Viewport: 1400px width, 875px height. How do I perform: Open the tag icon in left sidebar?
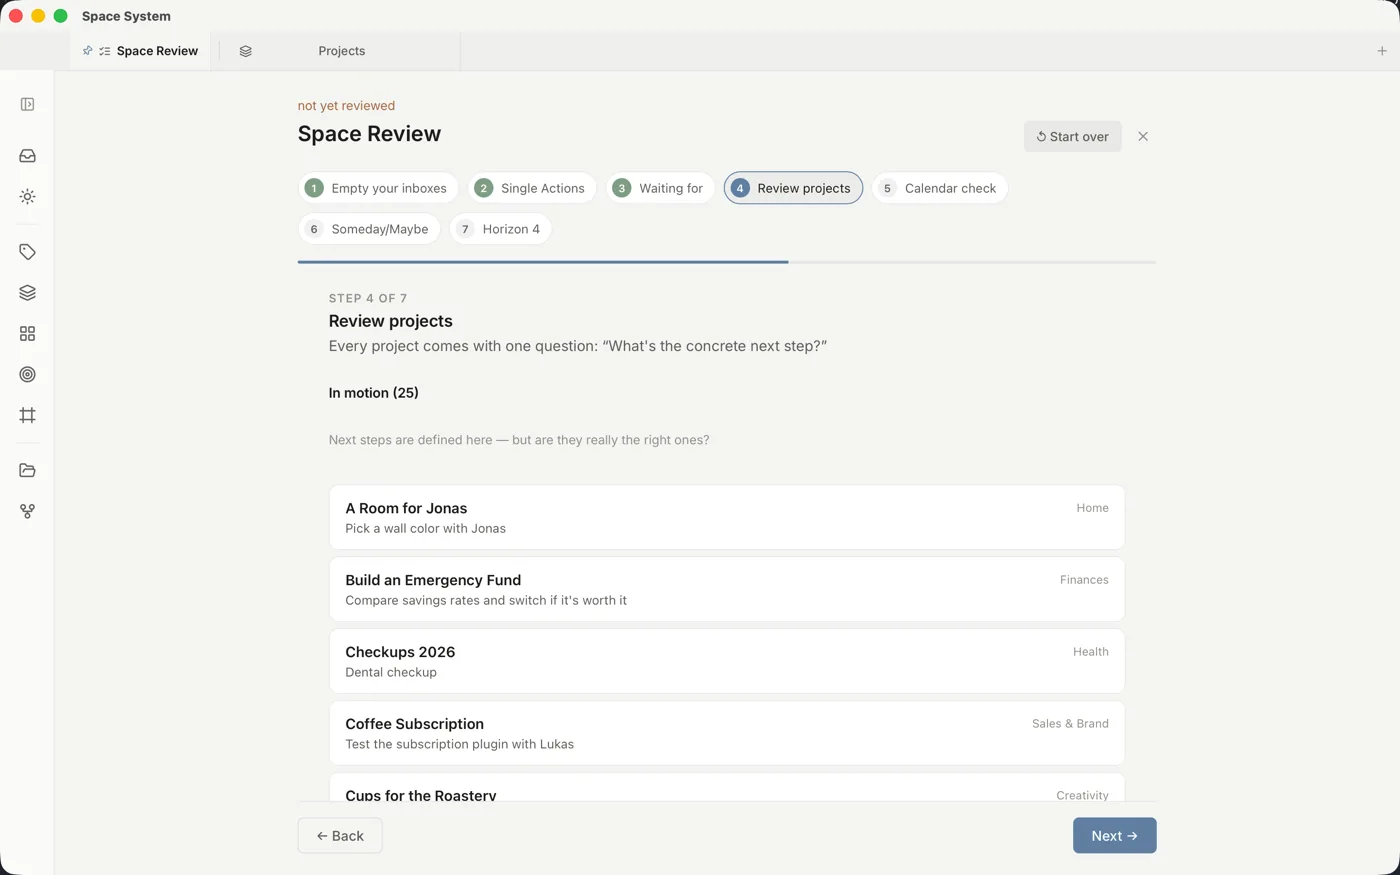tap(27, 252)
